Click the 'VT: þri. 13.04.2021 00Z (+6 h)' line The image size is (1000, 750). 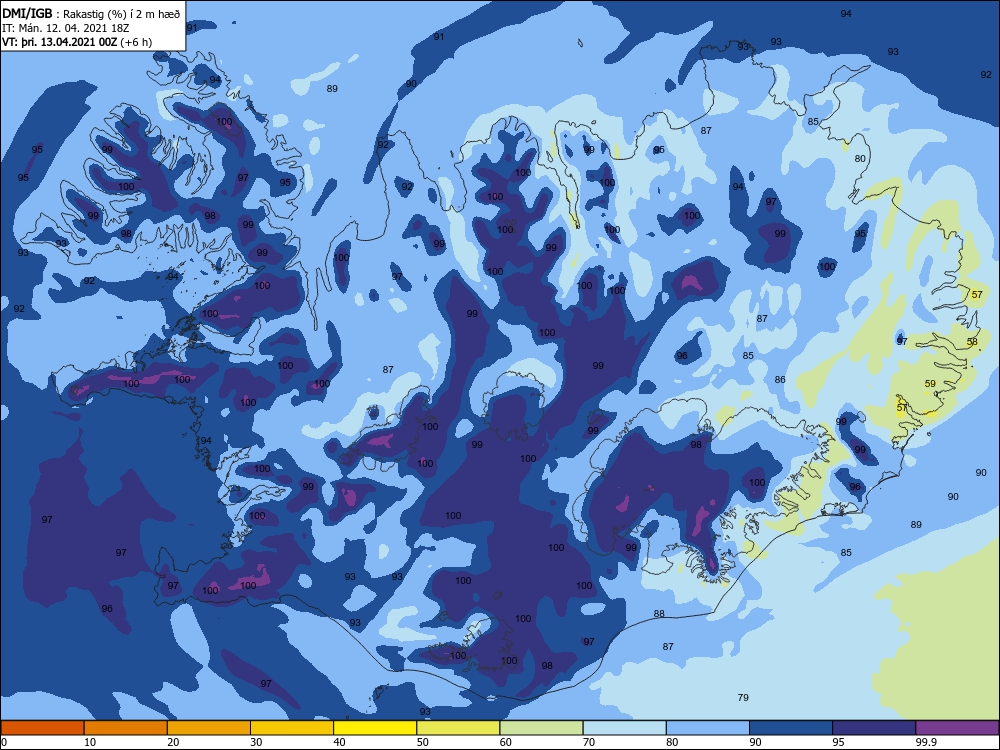coord(77,42)
